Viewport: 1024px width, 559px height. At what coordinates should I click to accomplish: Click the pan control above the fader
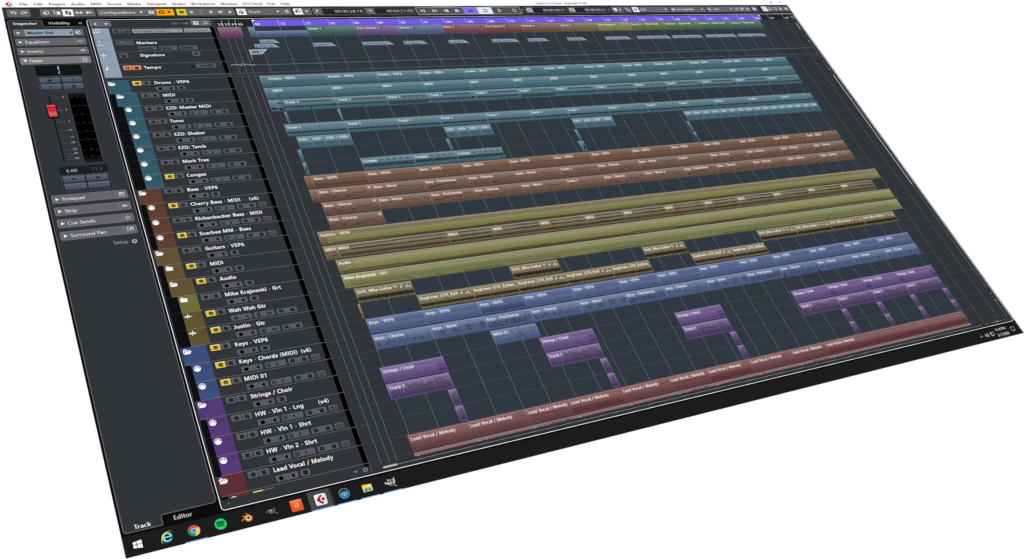tap(59, 69)
